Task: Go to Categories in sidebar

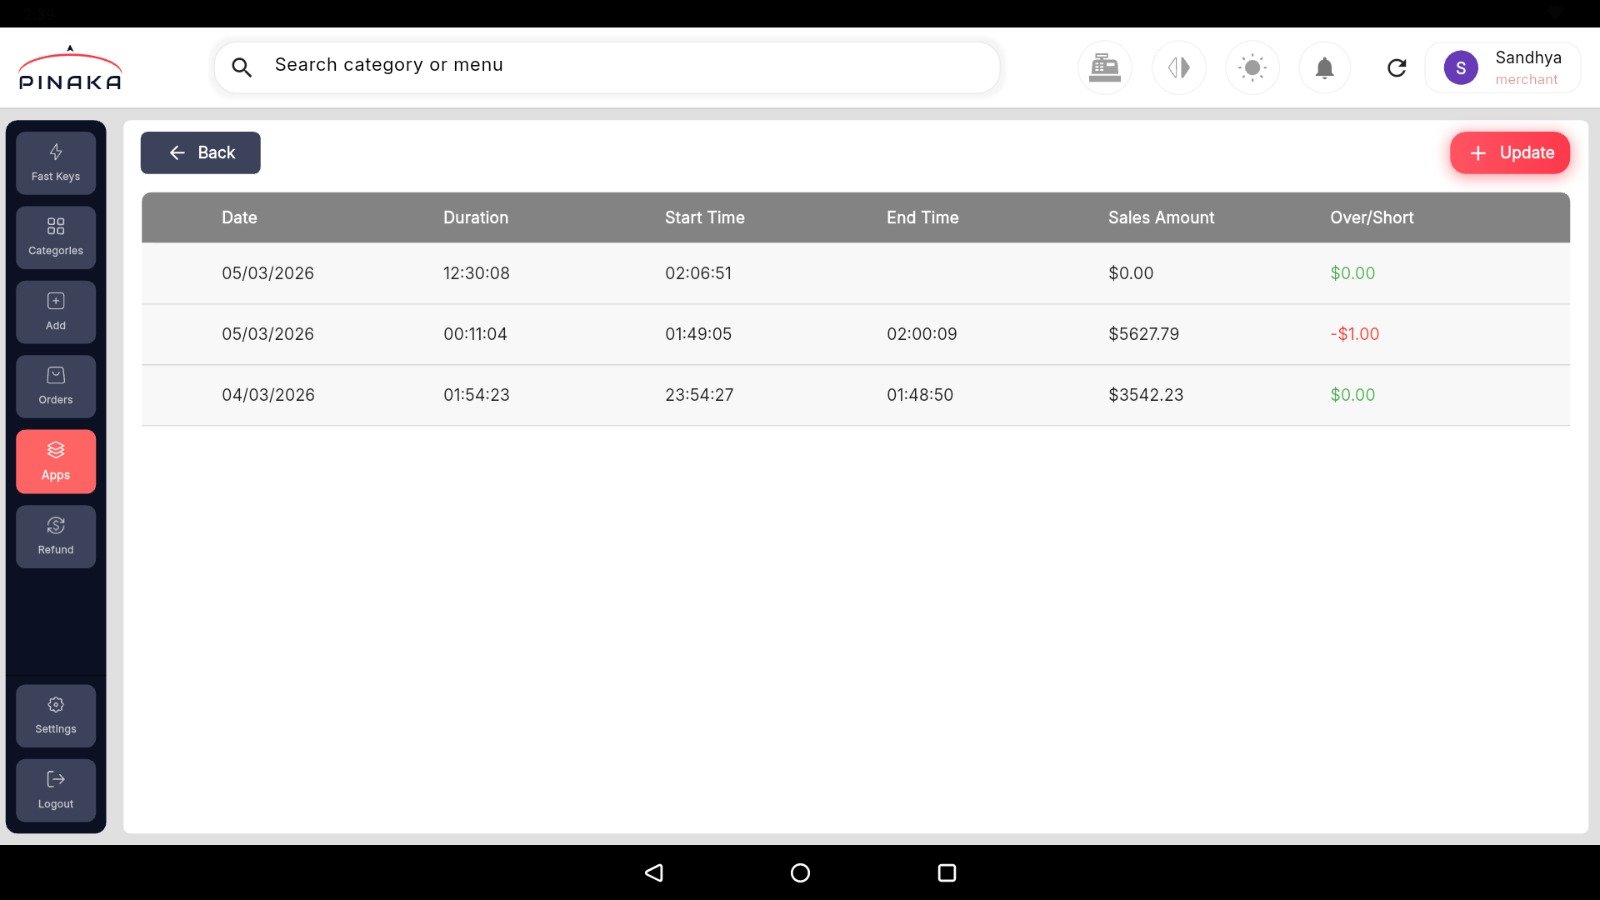Action: pyautogui.click(x=56, y=237)
